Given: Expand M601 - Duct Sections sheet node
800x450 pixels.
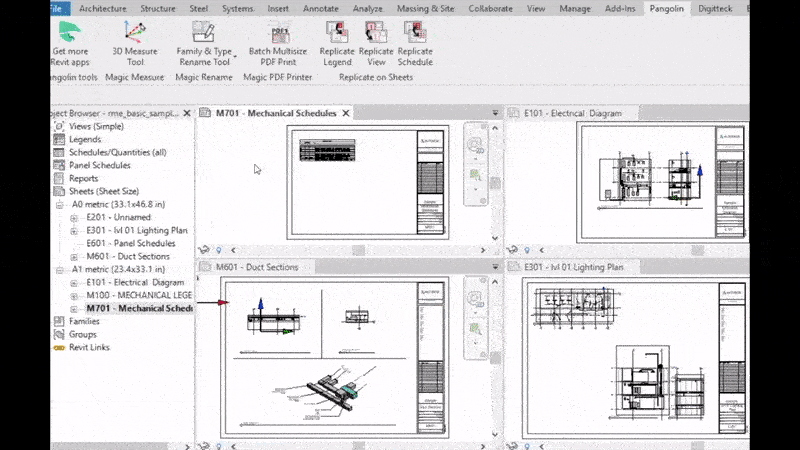Looking at the screenshot, I should pyautogui.click(x=74, y=257).
